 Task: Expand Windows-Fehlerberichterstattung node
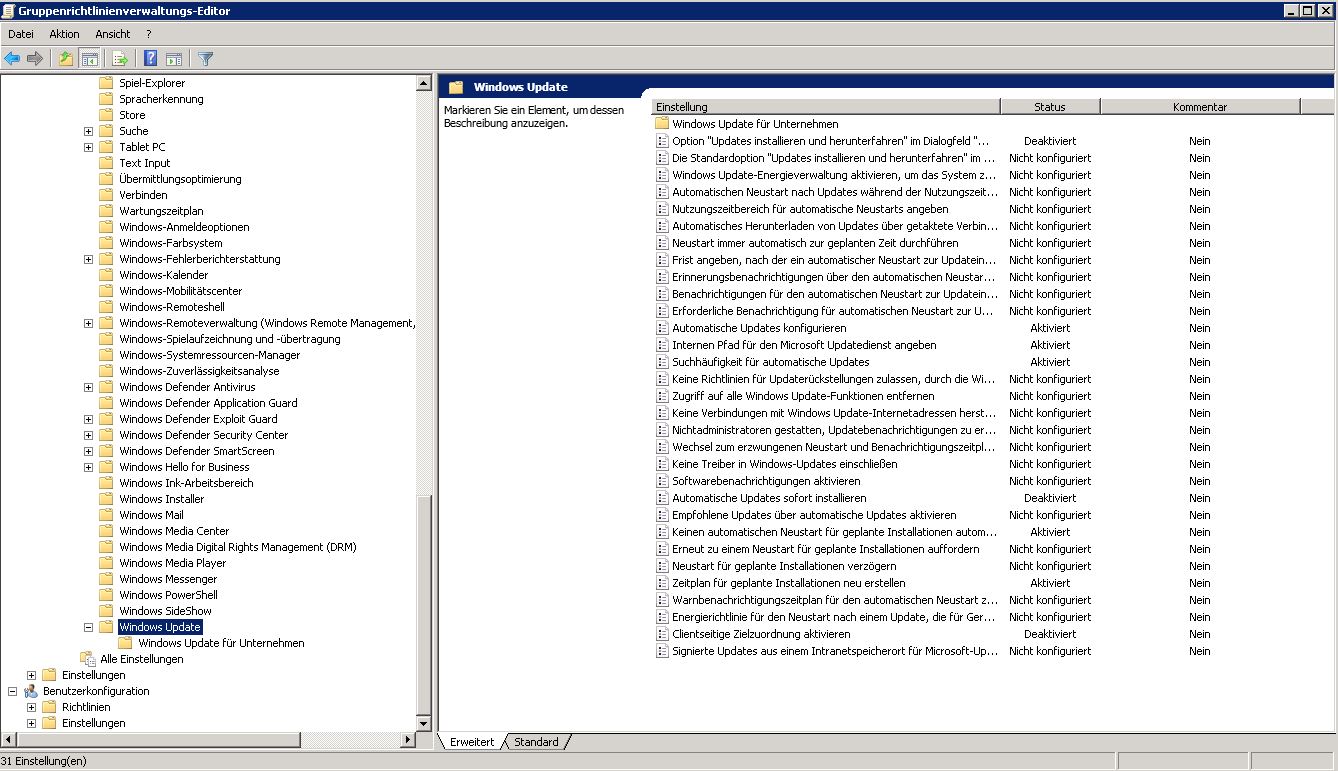[88, 259]
